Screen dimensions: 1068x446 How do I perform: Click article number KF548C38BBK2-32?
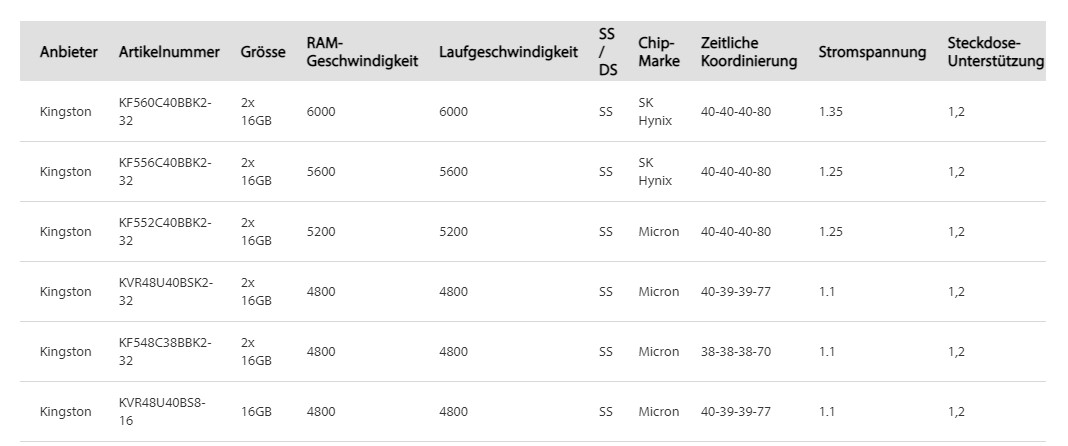click(x=165, y=351)
